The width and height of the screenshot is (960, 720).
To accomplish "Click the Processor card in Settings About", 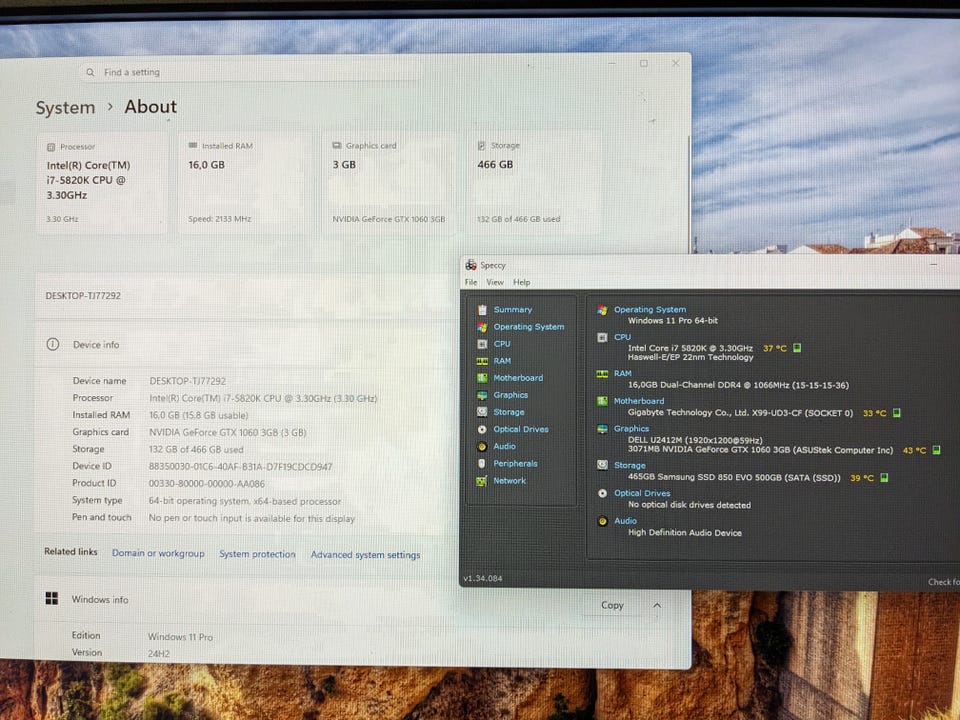I will point(102,184).
